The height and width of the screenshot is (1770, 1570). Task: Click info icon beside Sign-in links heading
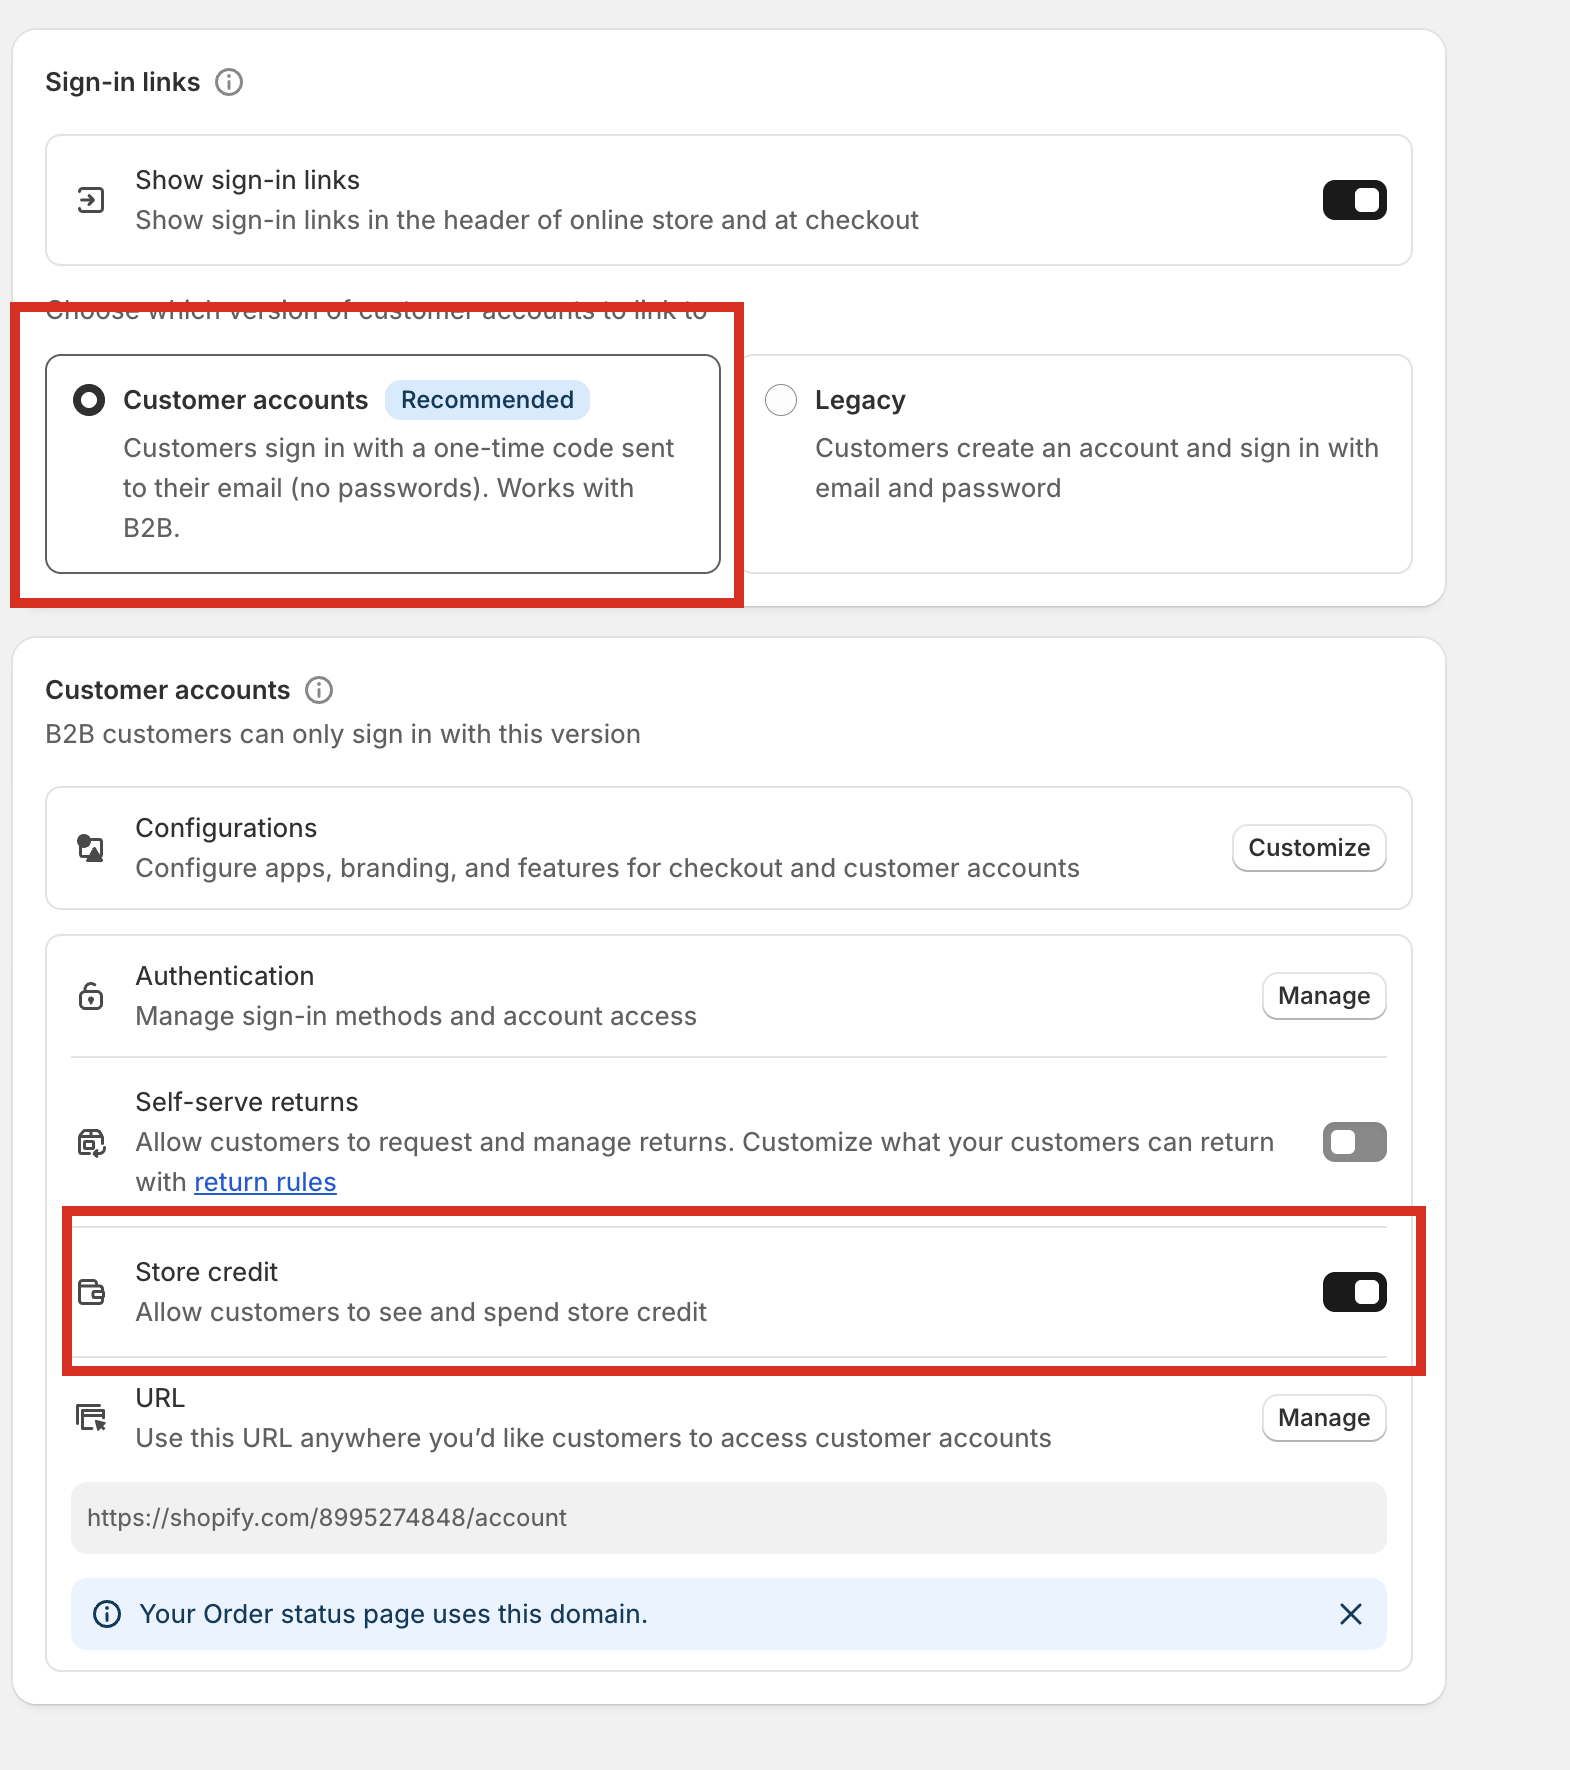[229, 82]
